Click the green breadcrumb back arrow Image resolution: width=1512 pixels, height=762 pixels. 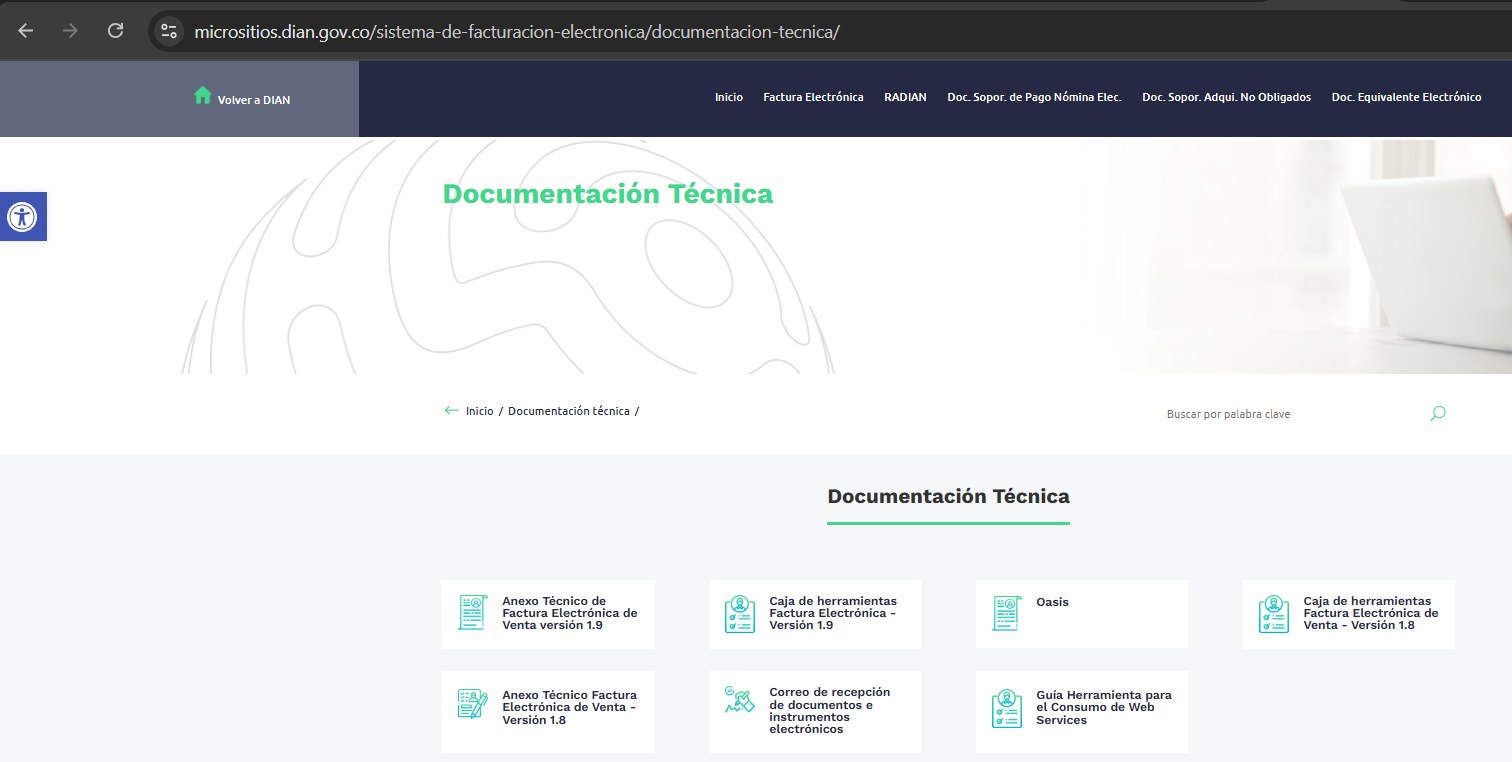pyautogui.click(x=451, y=411)
